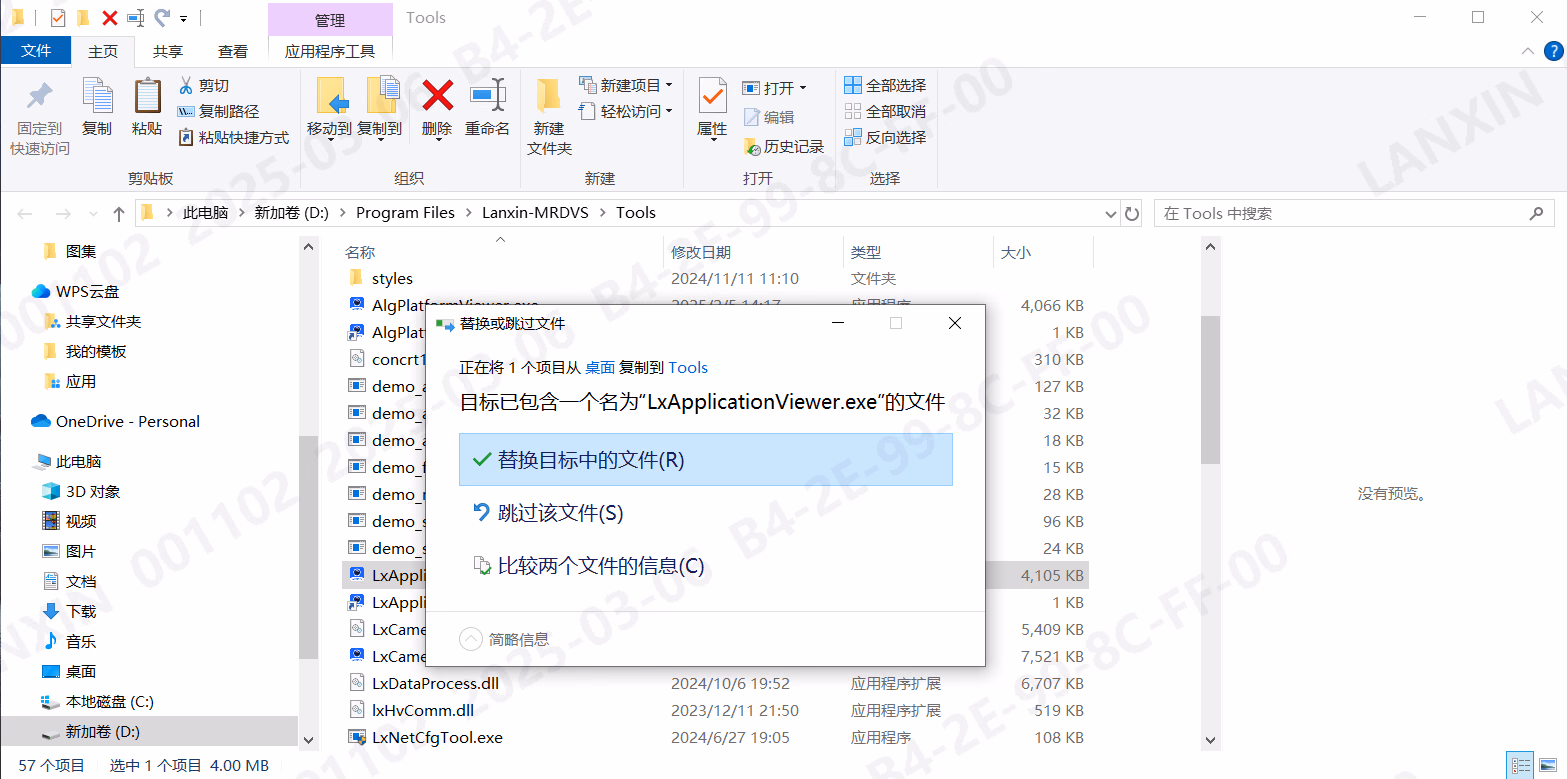Select 共享文件夹 in sidebar
1567x779 pixels.
pos(103,322)
